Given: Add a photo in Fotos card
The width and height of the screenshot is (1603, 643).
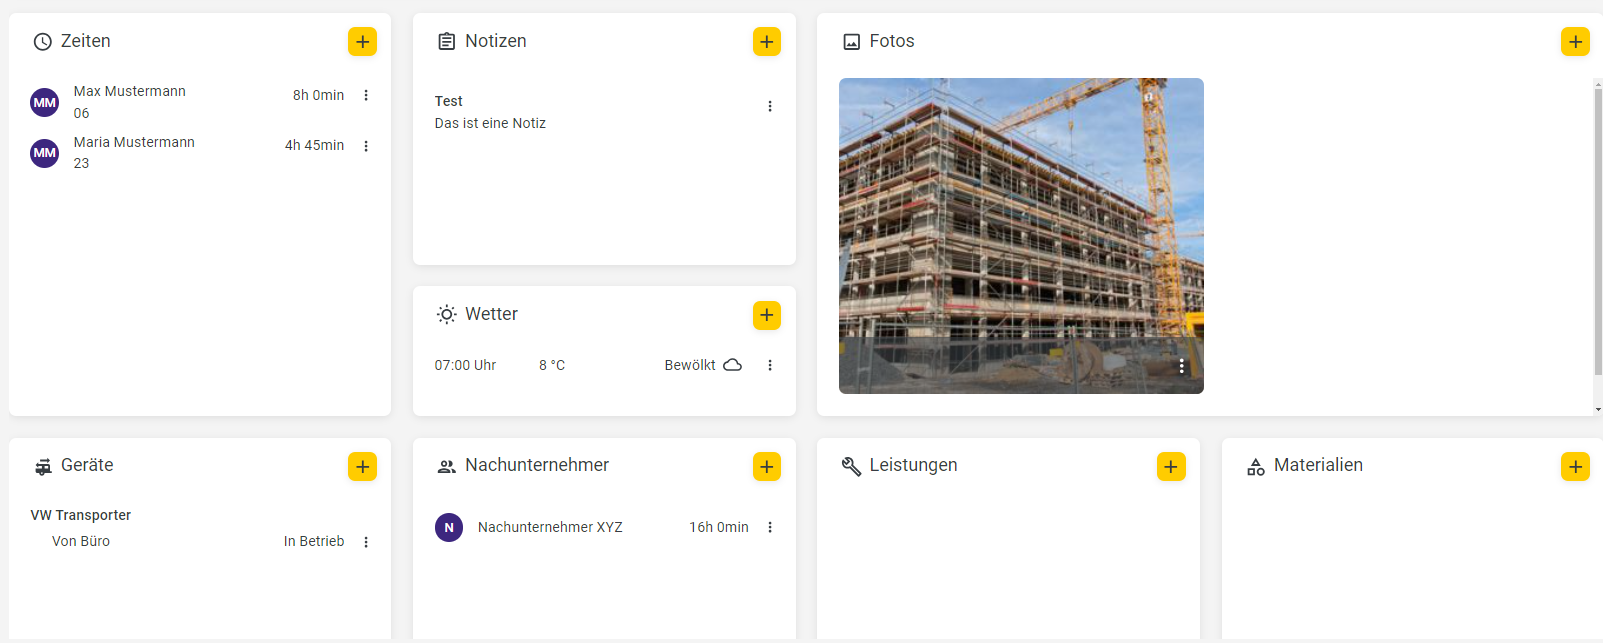Looking at the screenshot, I should [x=1575, y=42].
